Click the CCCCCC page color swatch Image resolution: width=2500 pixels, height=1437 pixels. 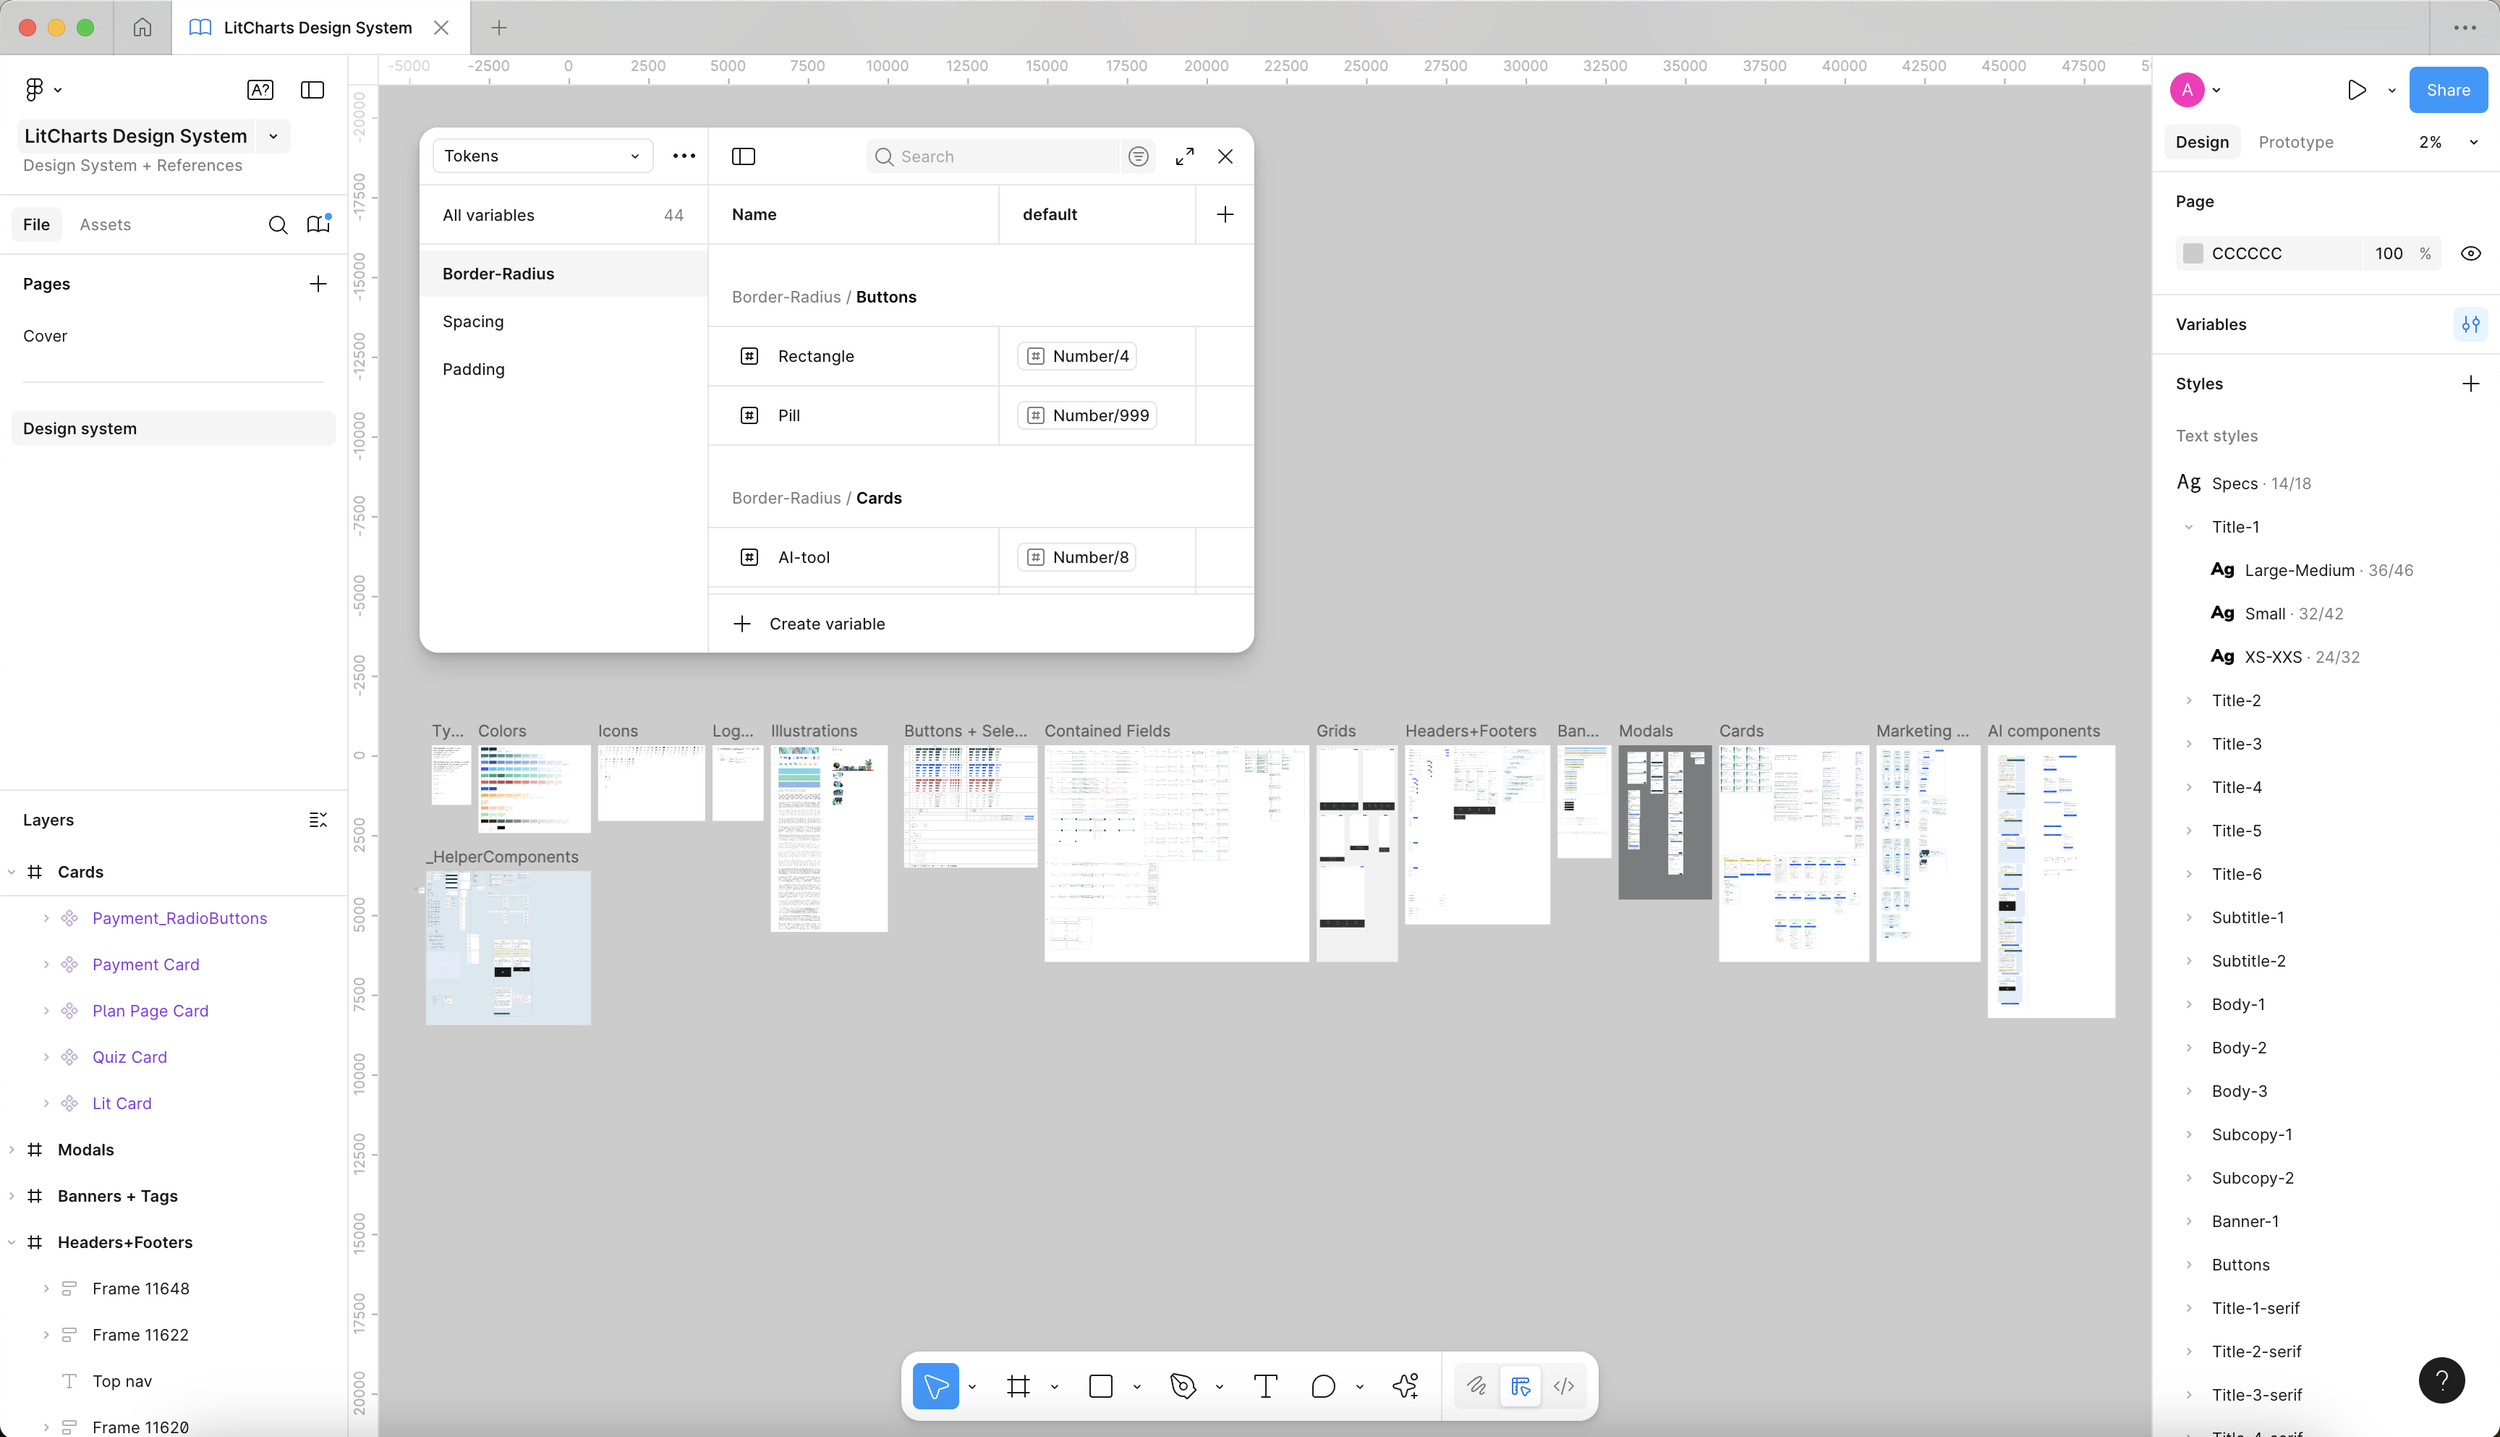click(x=2193, y=253)
